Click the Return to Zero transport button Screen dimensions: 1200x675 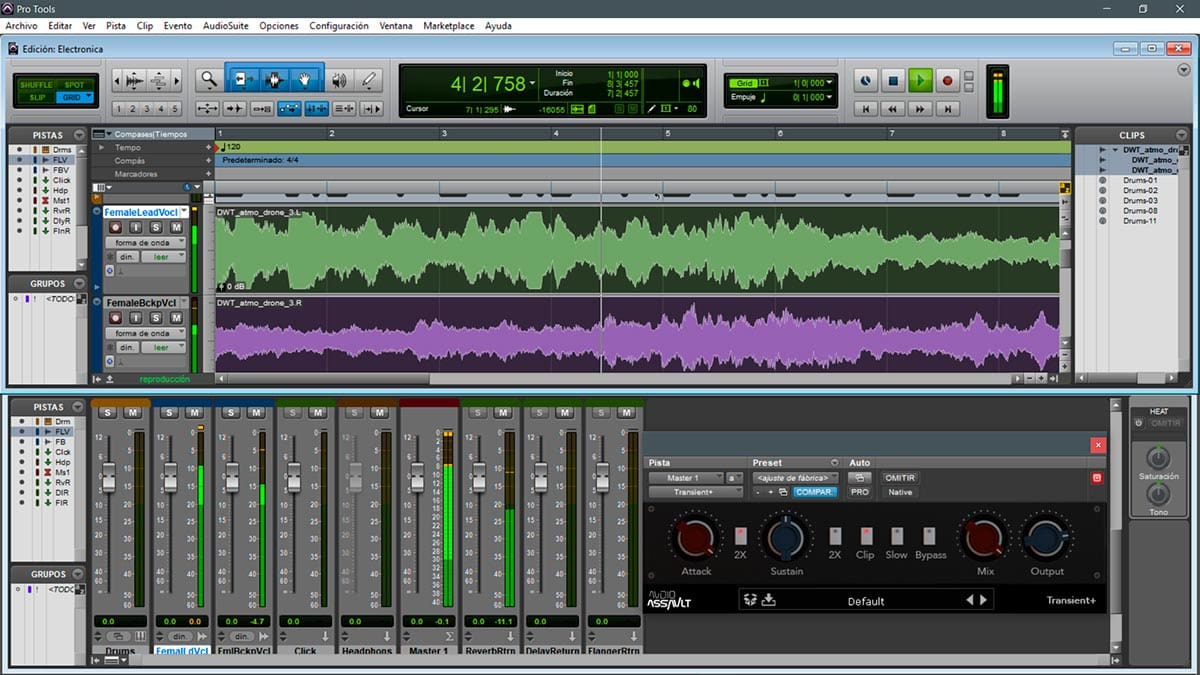point(867,109)
